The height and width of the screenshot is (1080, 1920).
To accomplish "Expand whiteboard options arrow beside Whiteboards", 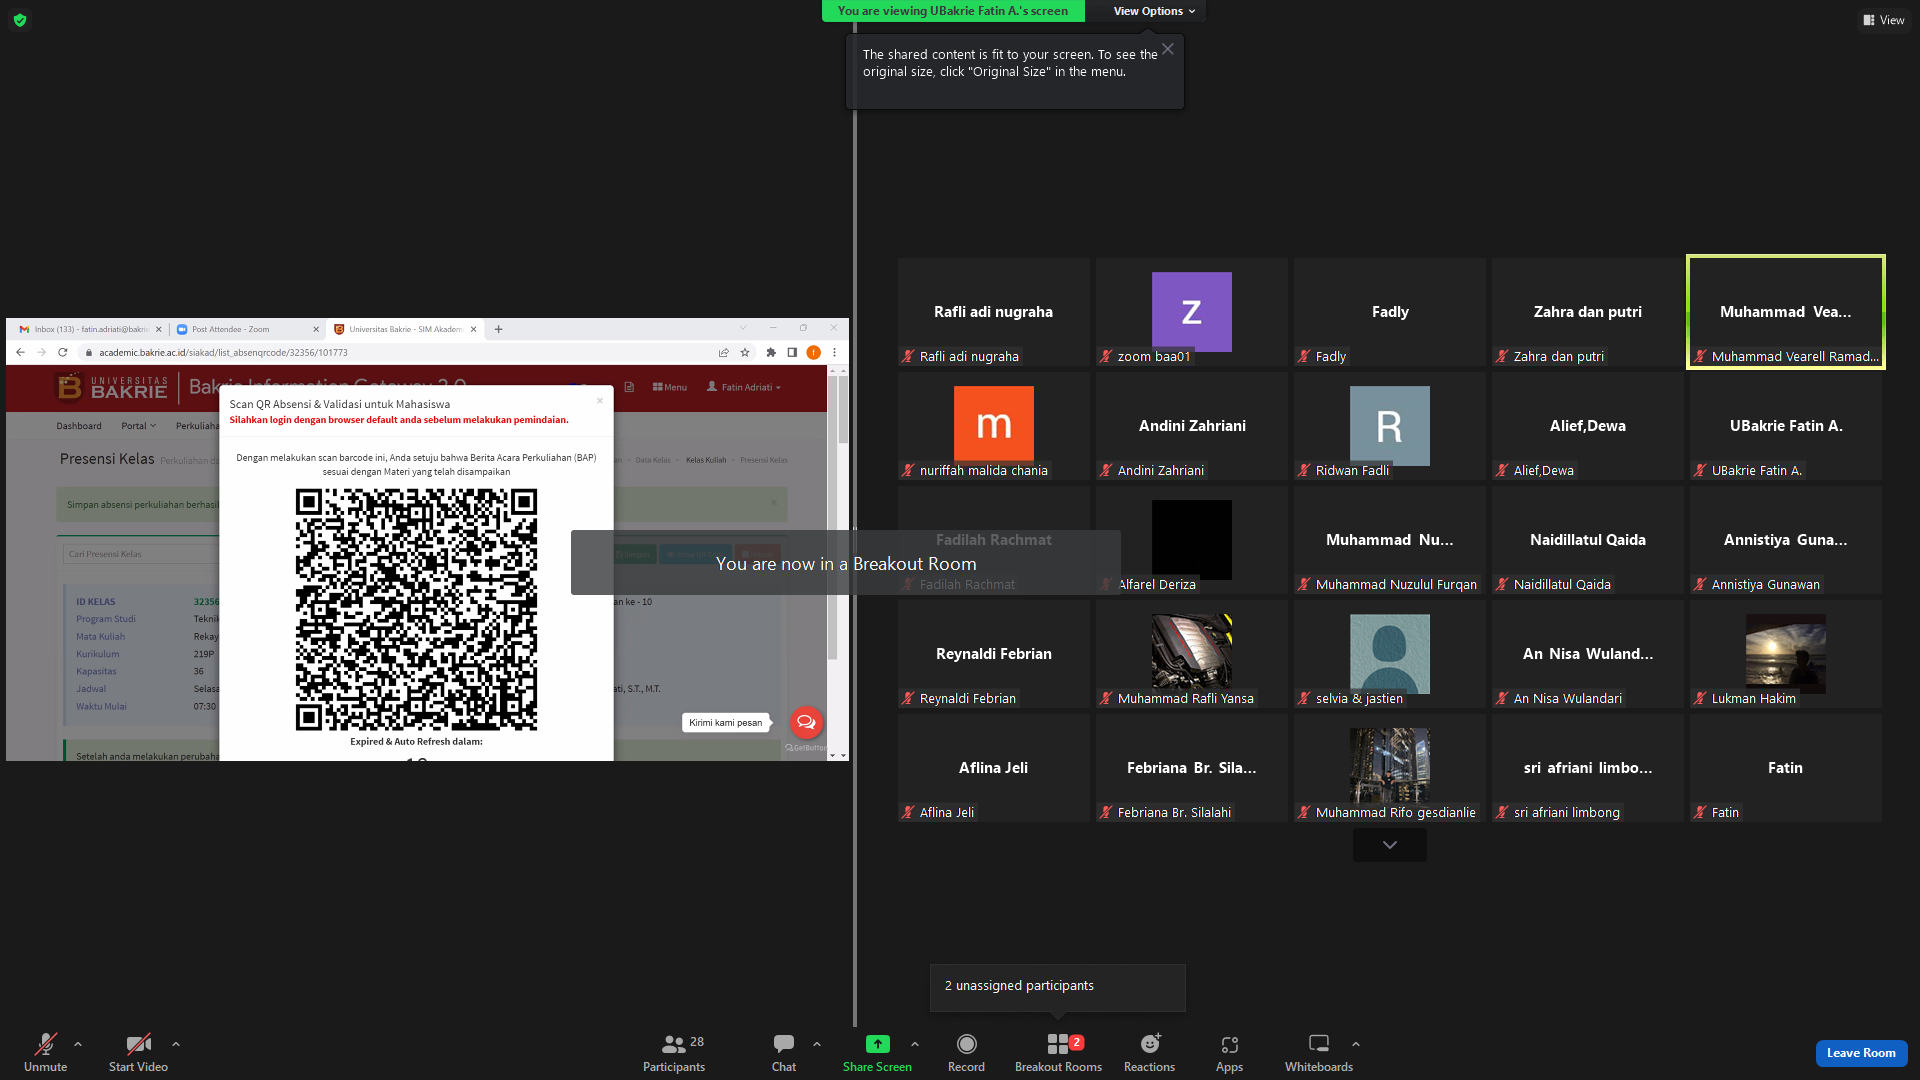I will 1356,1044.
